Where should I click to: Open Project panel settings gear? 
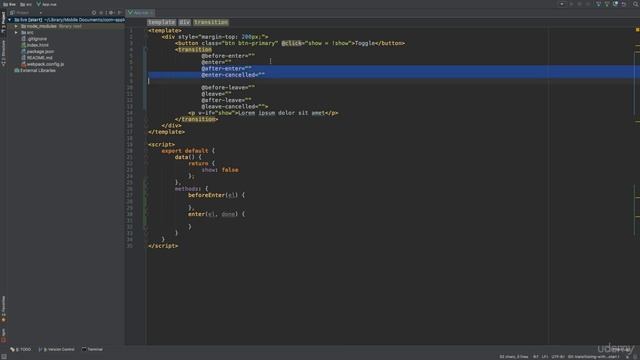click(111, 13)
